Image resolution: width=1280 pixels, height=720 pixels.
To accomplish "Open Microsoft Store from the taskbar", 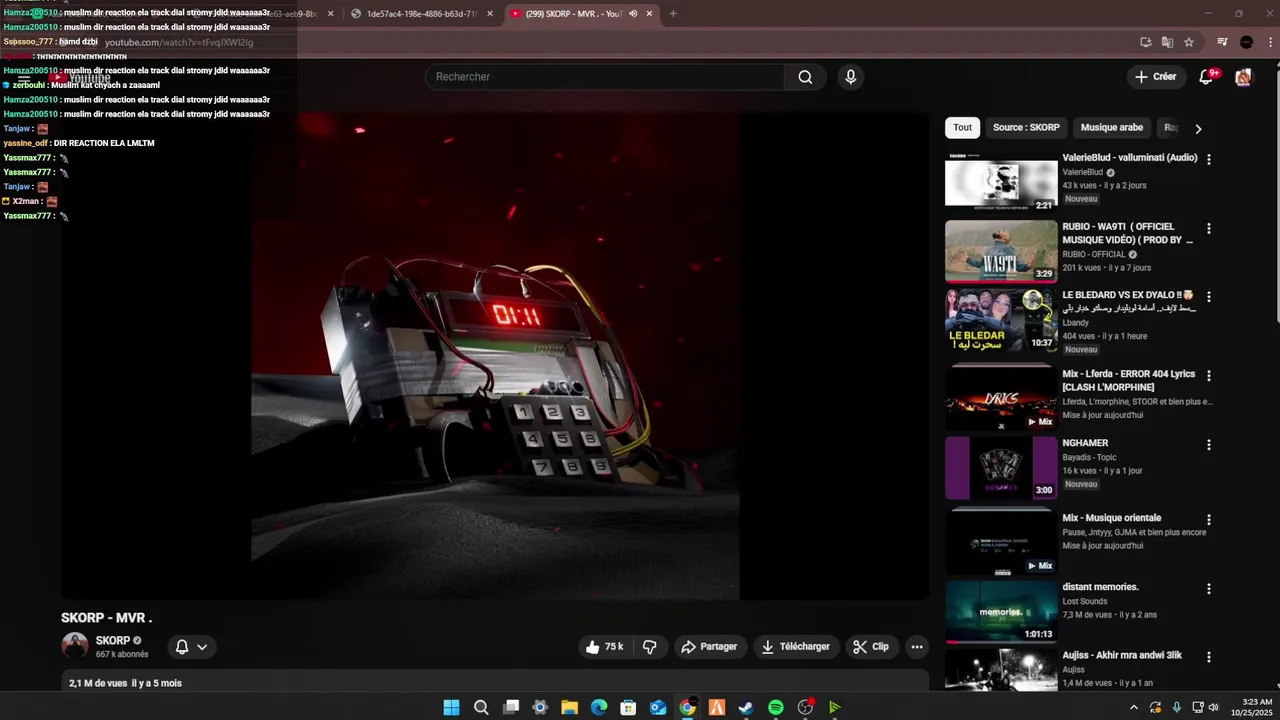I will 628,707.
